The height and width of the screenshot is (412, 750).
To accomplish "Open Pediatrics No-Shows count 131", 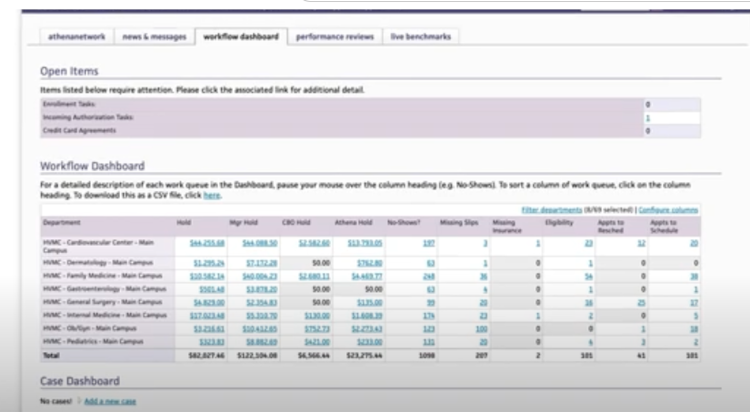I will tap(429, 342).
